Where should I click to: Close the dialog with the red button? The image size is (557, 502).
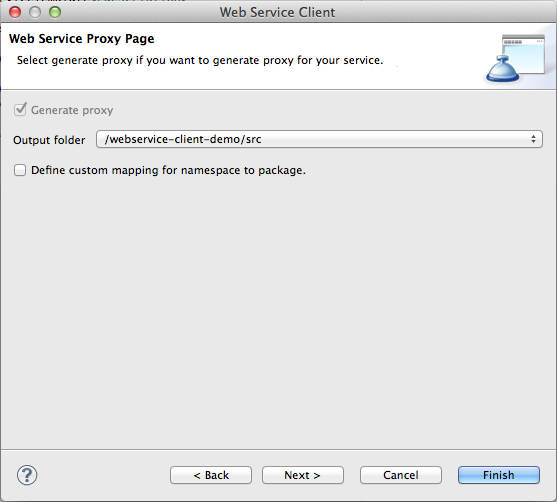tap(15, 12)
